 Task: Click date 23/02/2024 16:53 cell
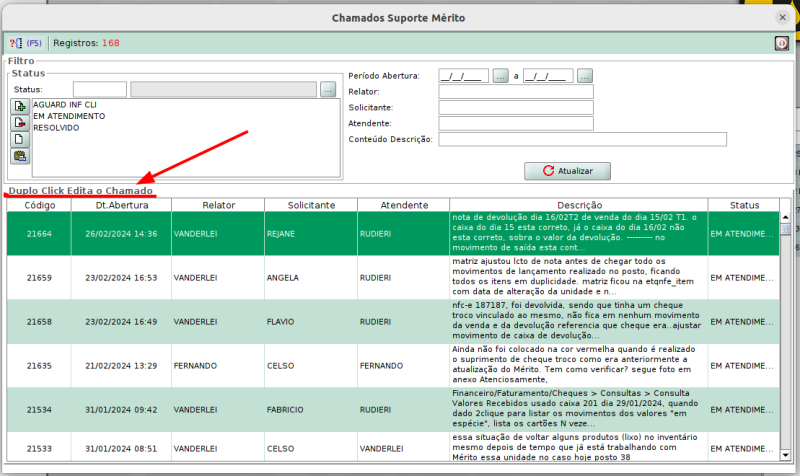click(x=121, y=278)
